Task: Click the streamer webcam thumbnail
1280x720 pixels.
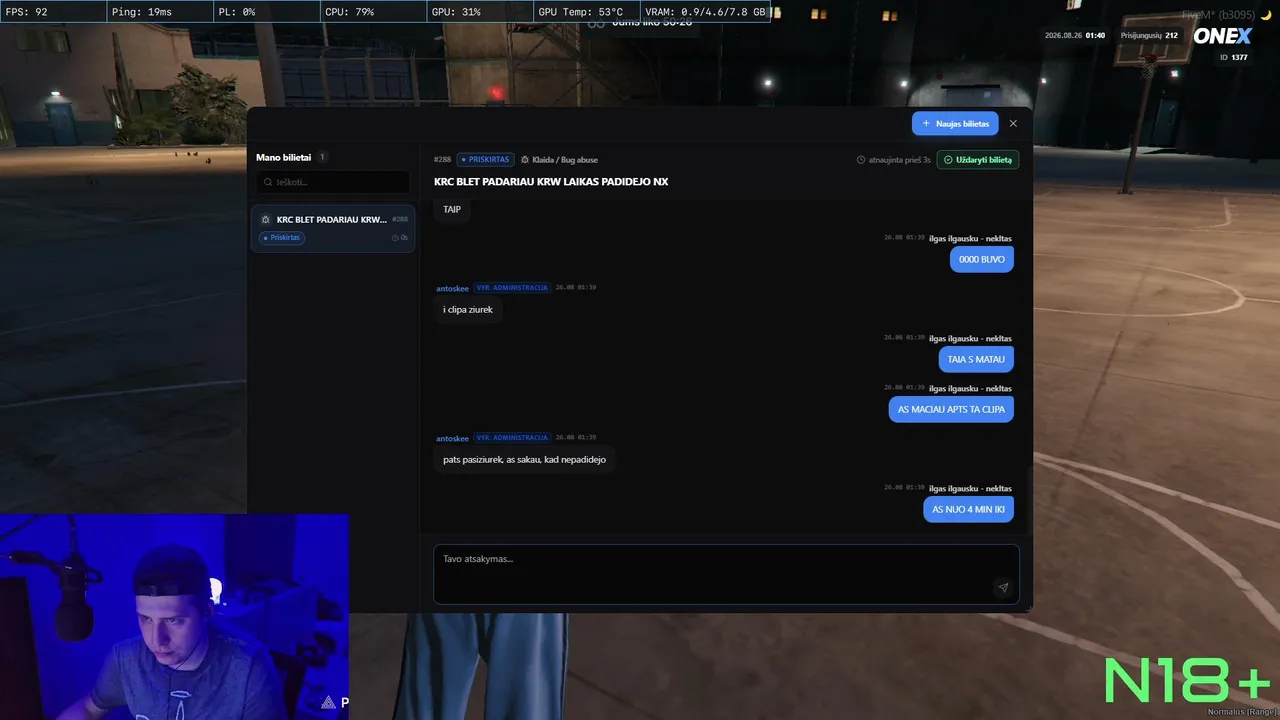Action: point(174,617)
